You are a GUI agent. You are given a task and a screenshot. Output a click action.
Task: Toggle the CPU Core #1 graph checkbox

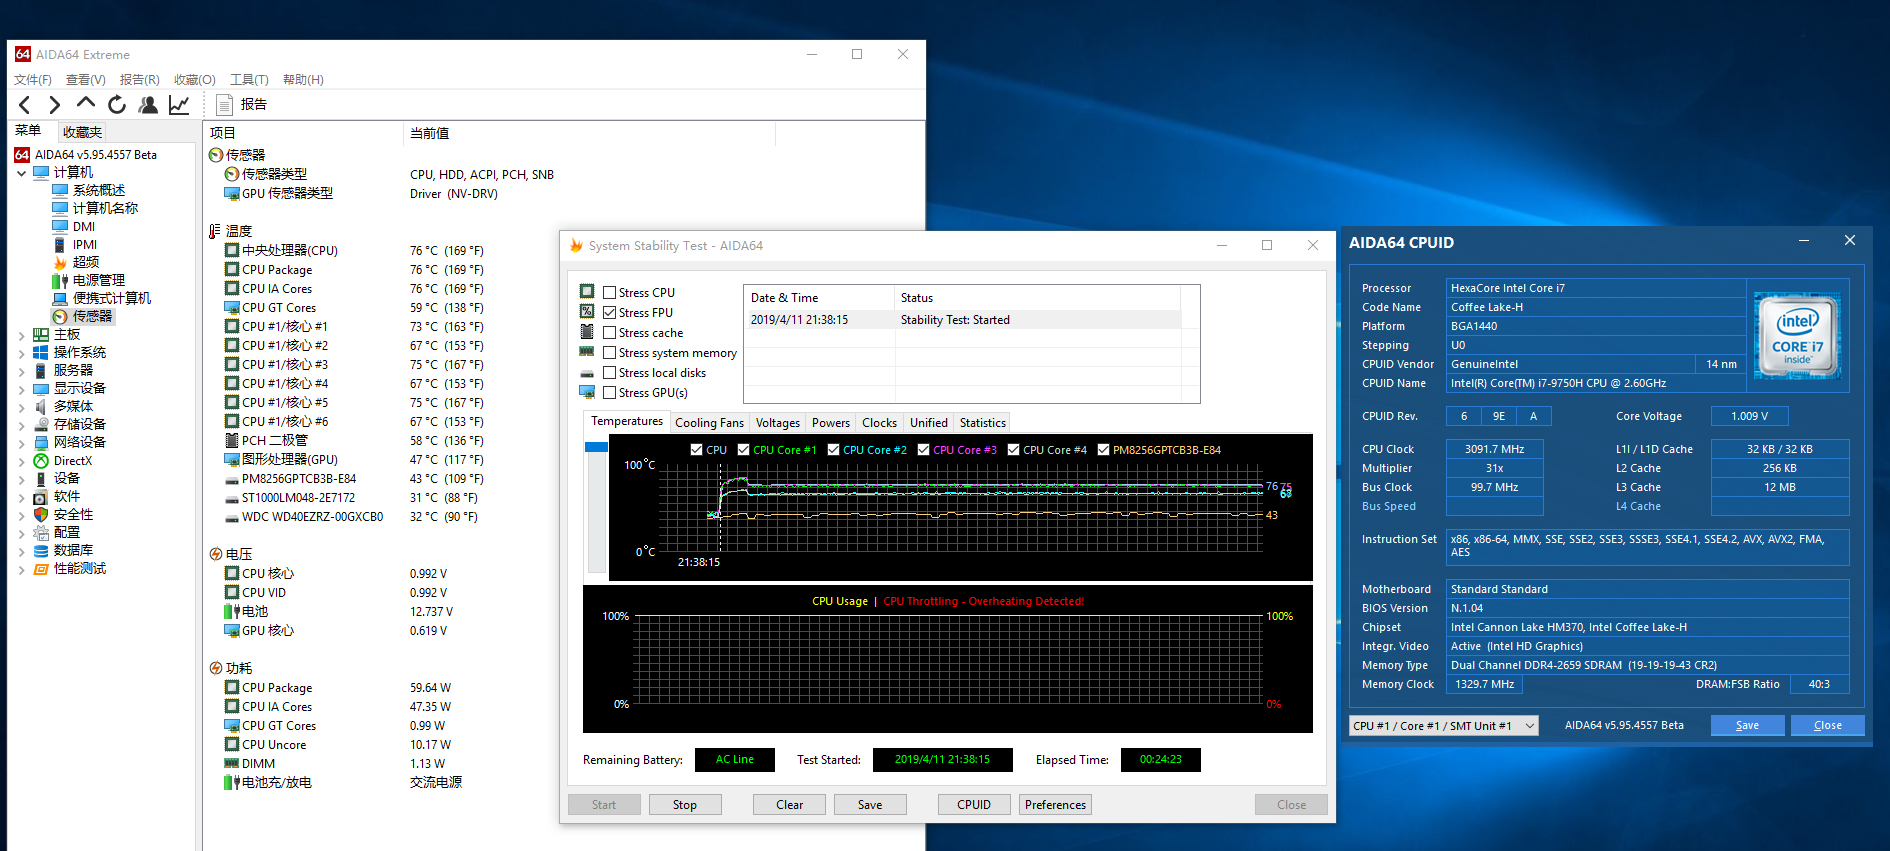click(743, 450)
